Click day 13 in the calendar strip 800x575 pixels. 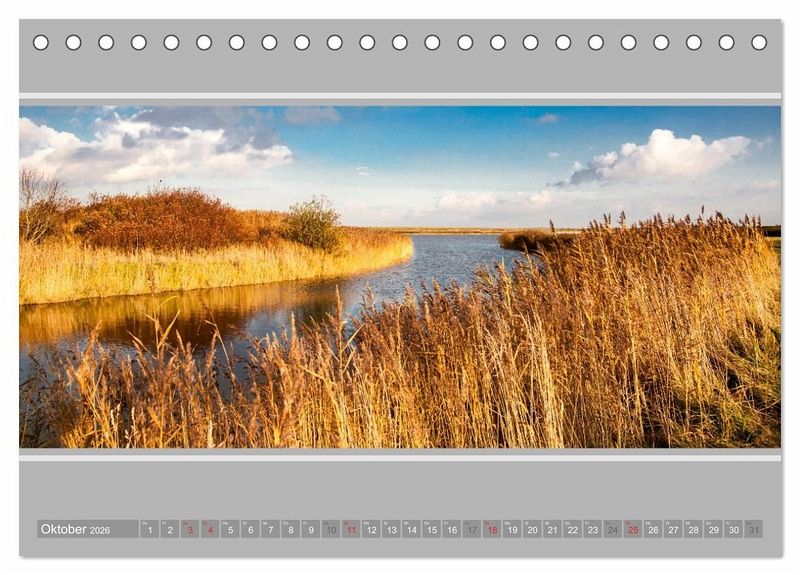coord(391,529)
